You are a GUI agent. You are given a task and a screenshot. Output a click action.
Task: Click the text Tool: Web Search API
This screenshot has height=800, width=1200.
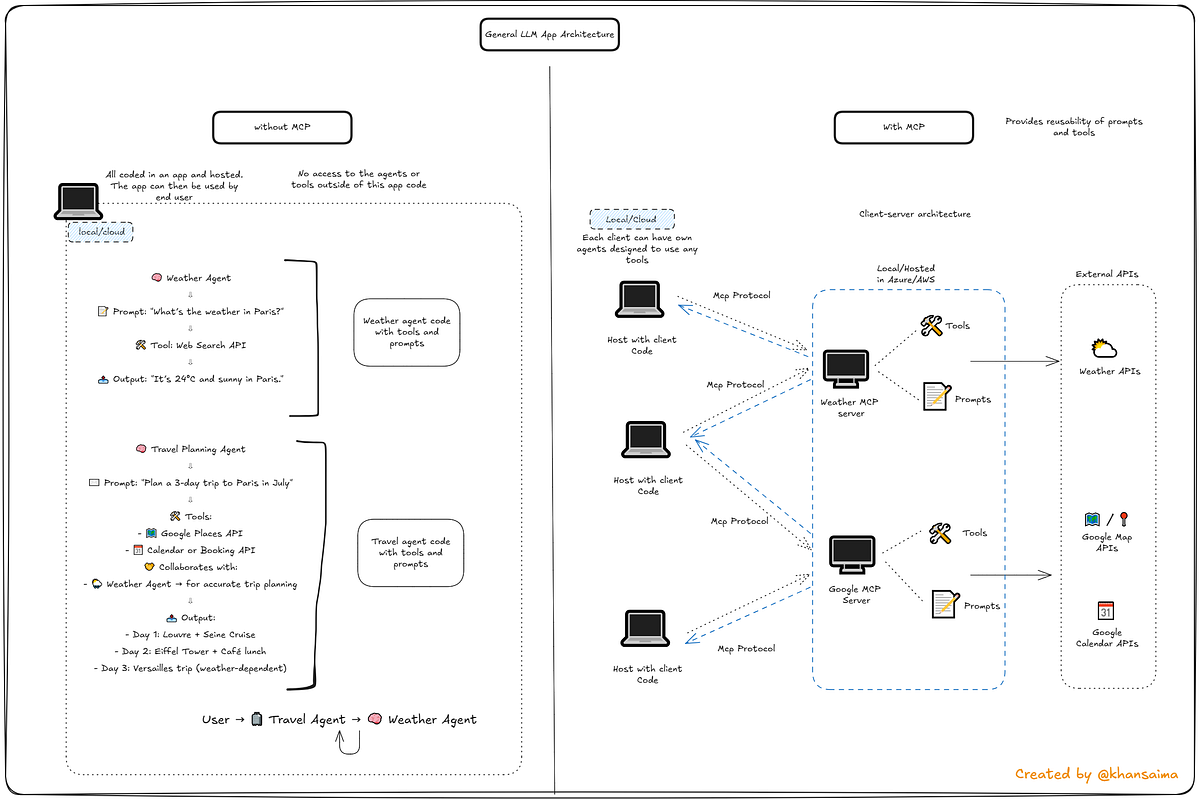click(x=198, y=345)
